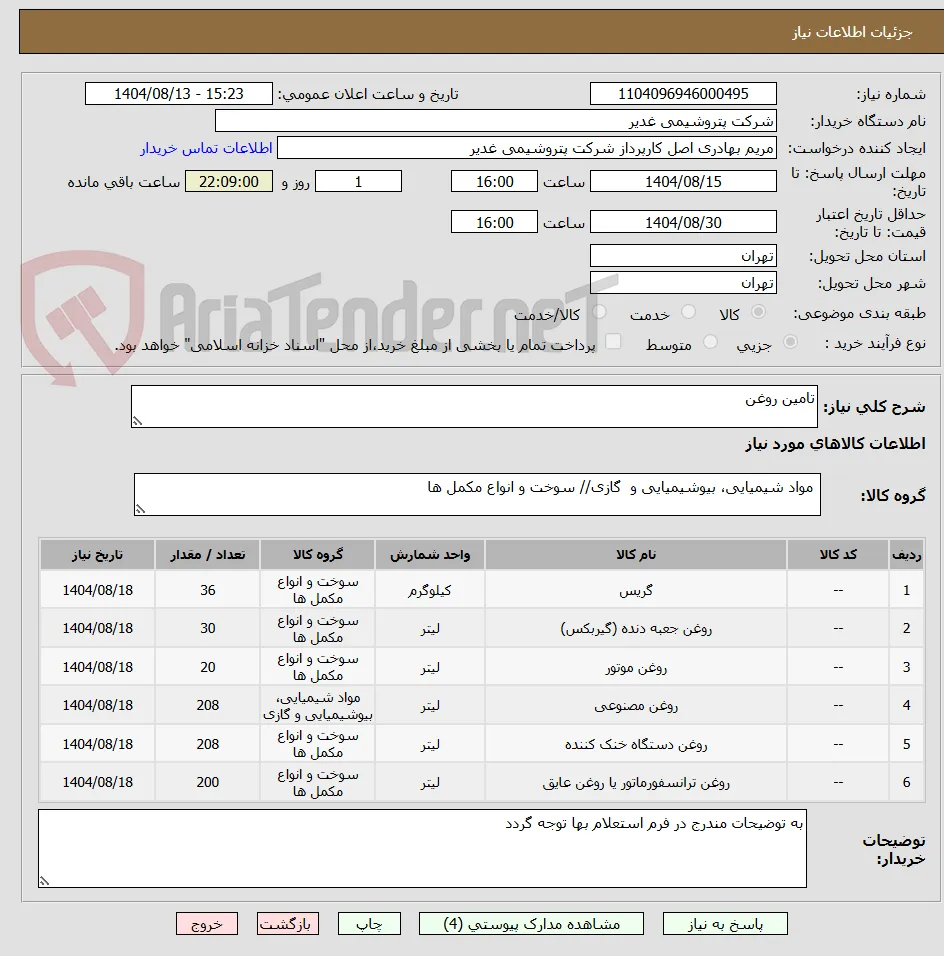
Task: Click the شرح کلی نیاز text area
Action: tap(474, 406)
